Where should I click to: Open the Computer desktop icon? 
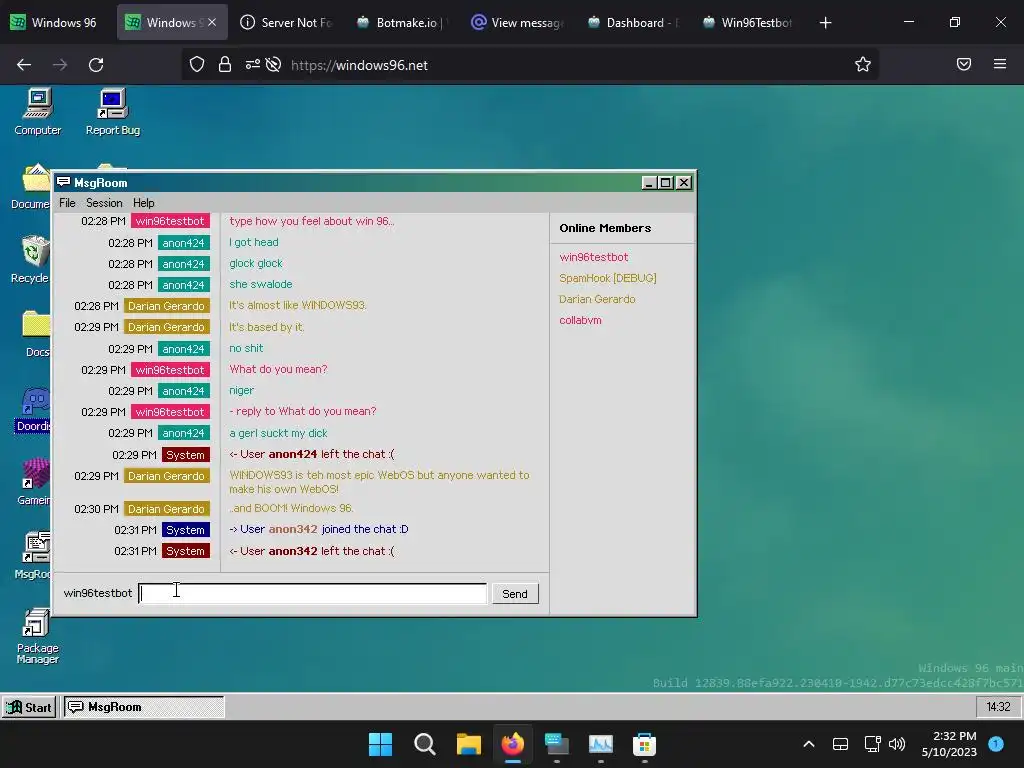pos(38,112)
